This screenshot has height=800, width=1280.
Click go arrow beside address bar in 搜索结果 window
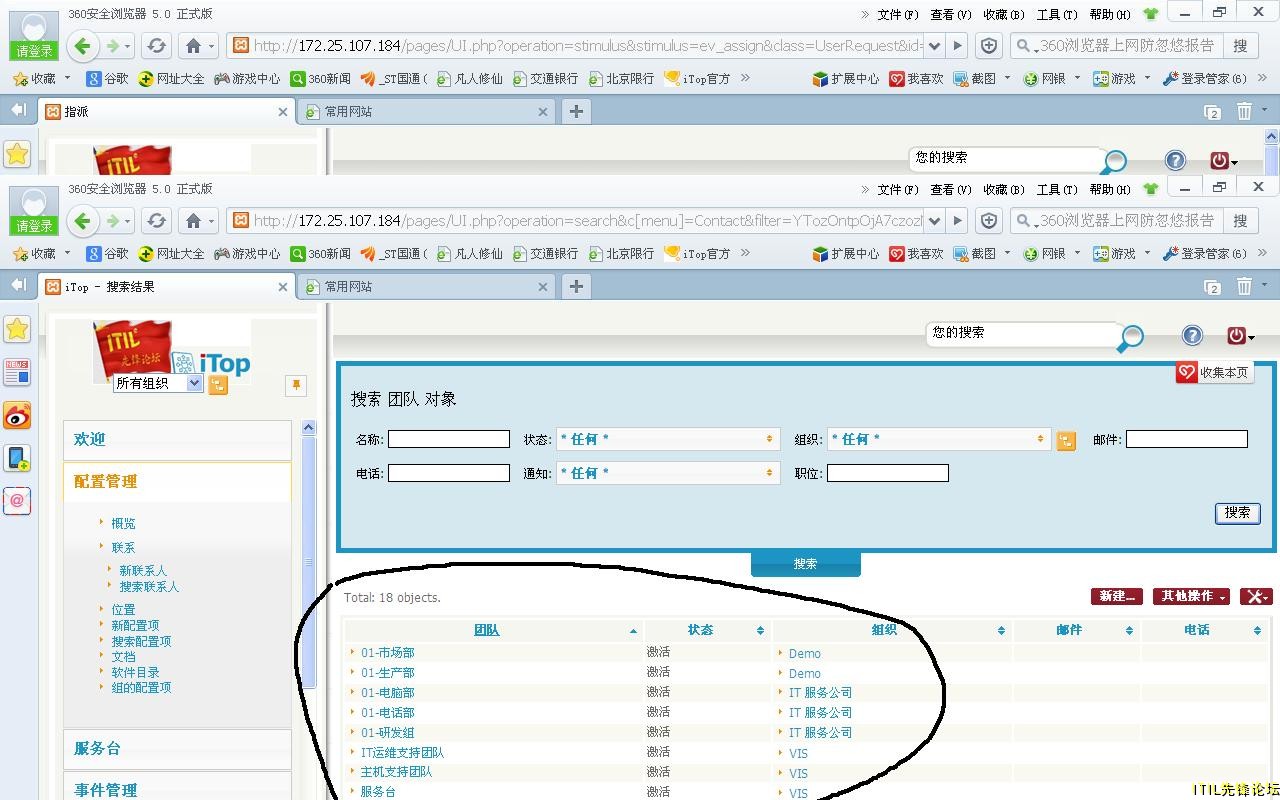click(x=957, y=221)
